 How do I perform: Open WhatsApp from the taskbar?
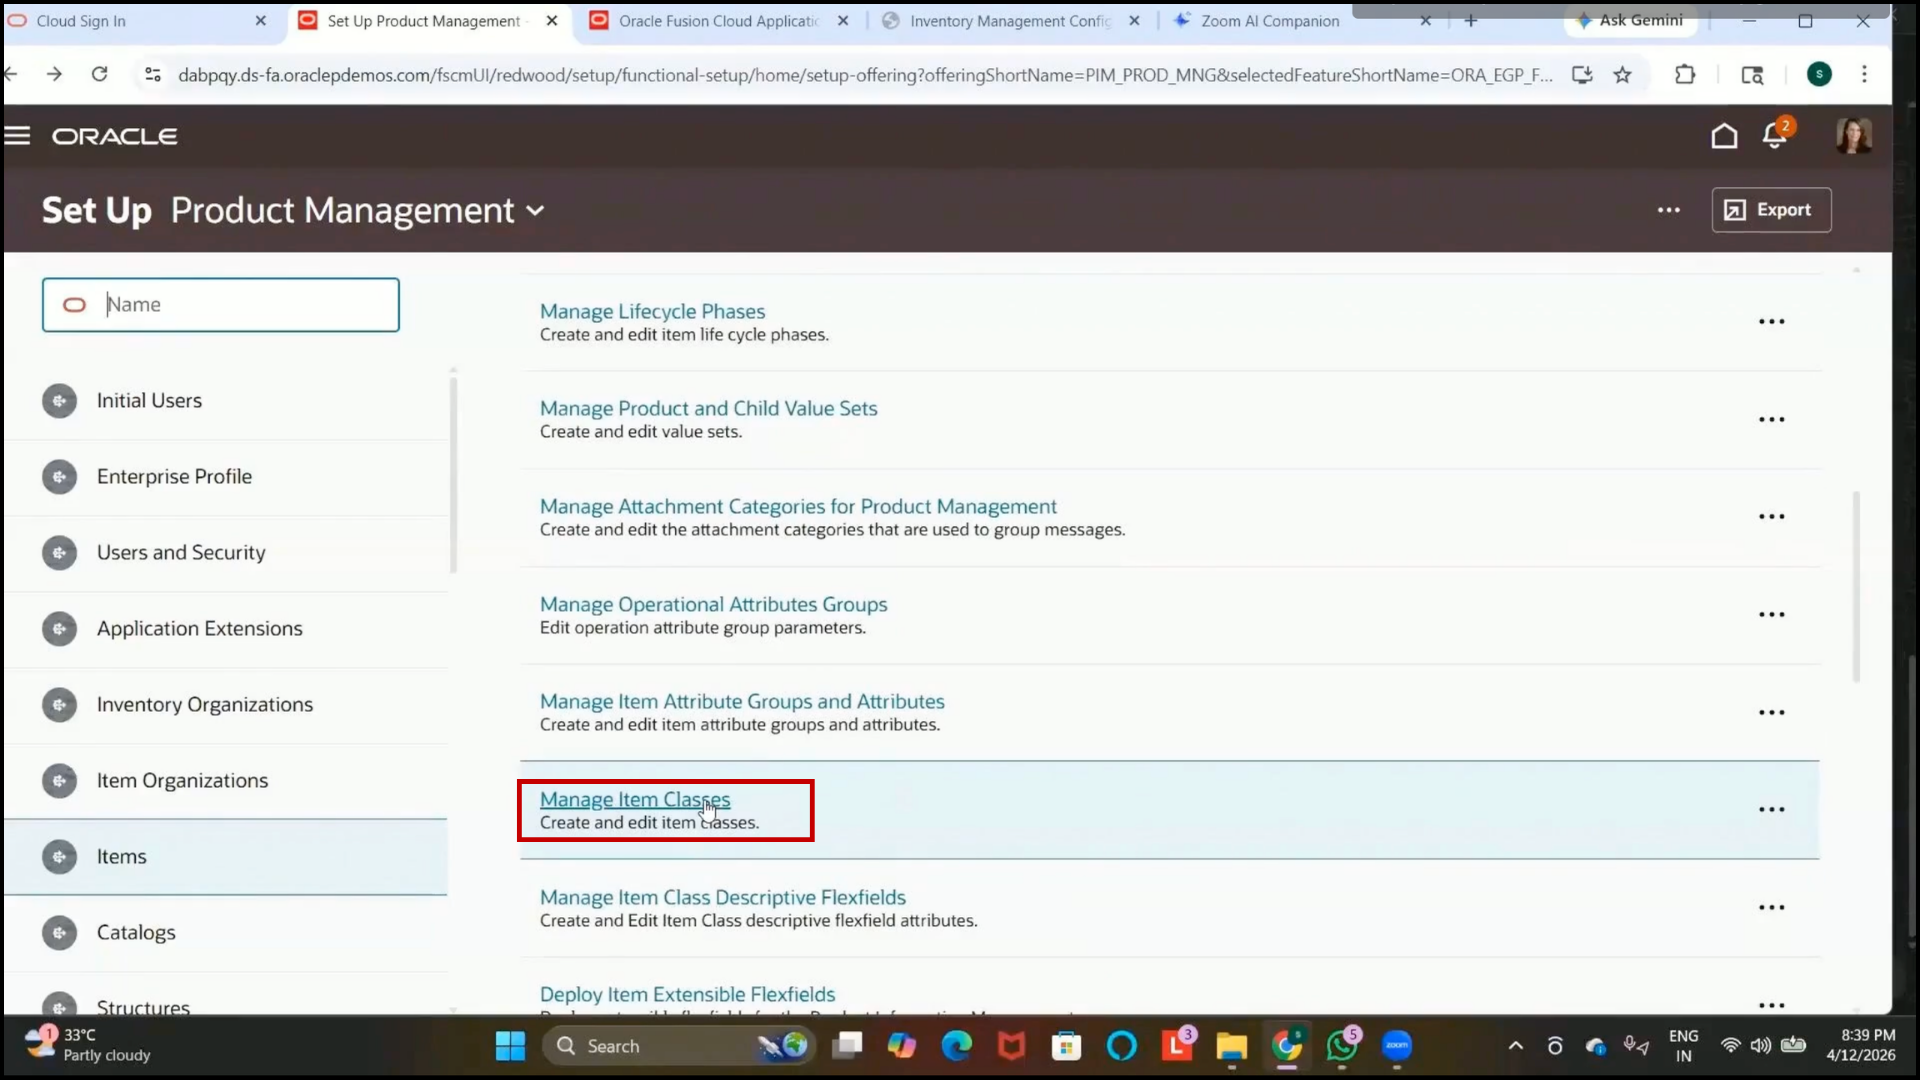1342,1046
